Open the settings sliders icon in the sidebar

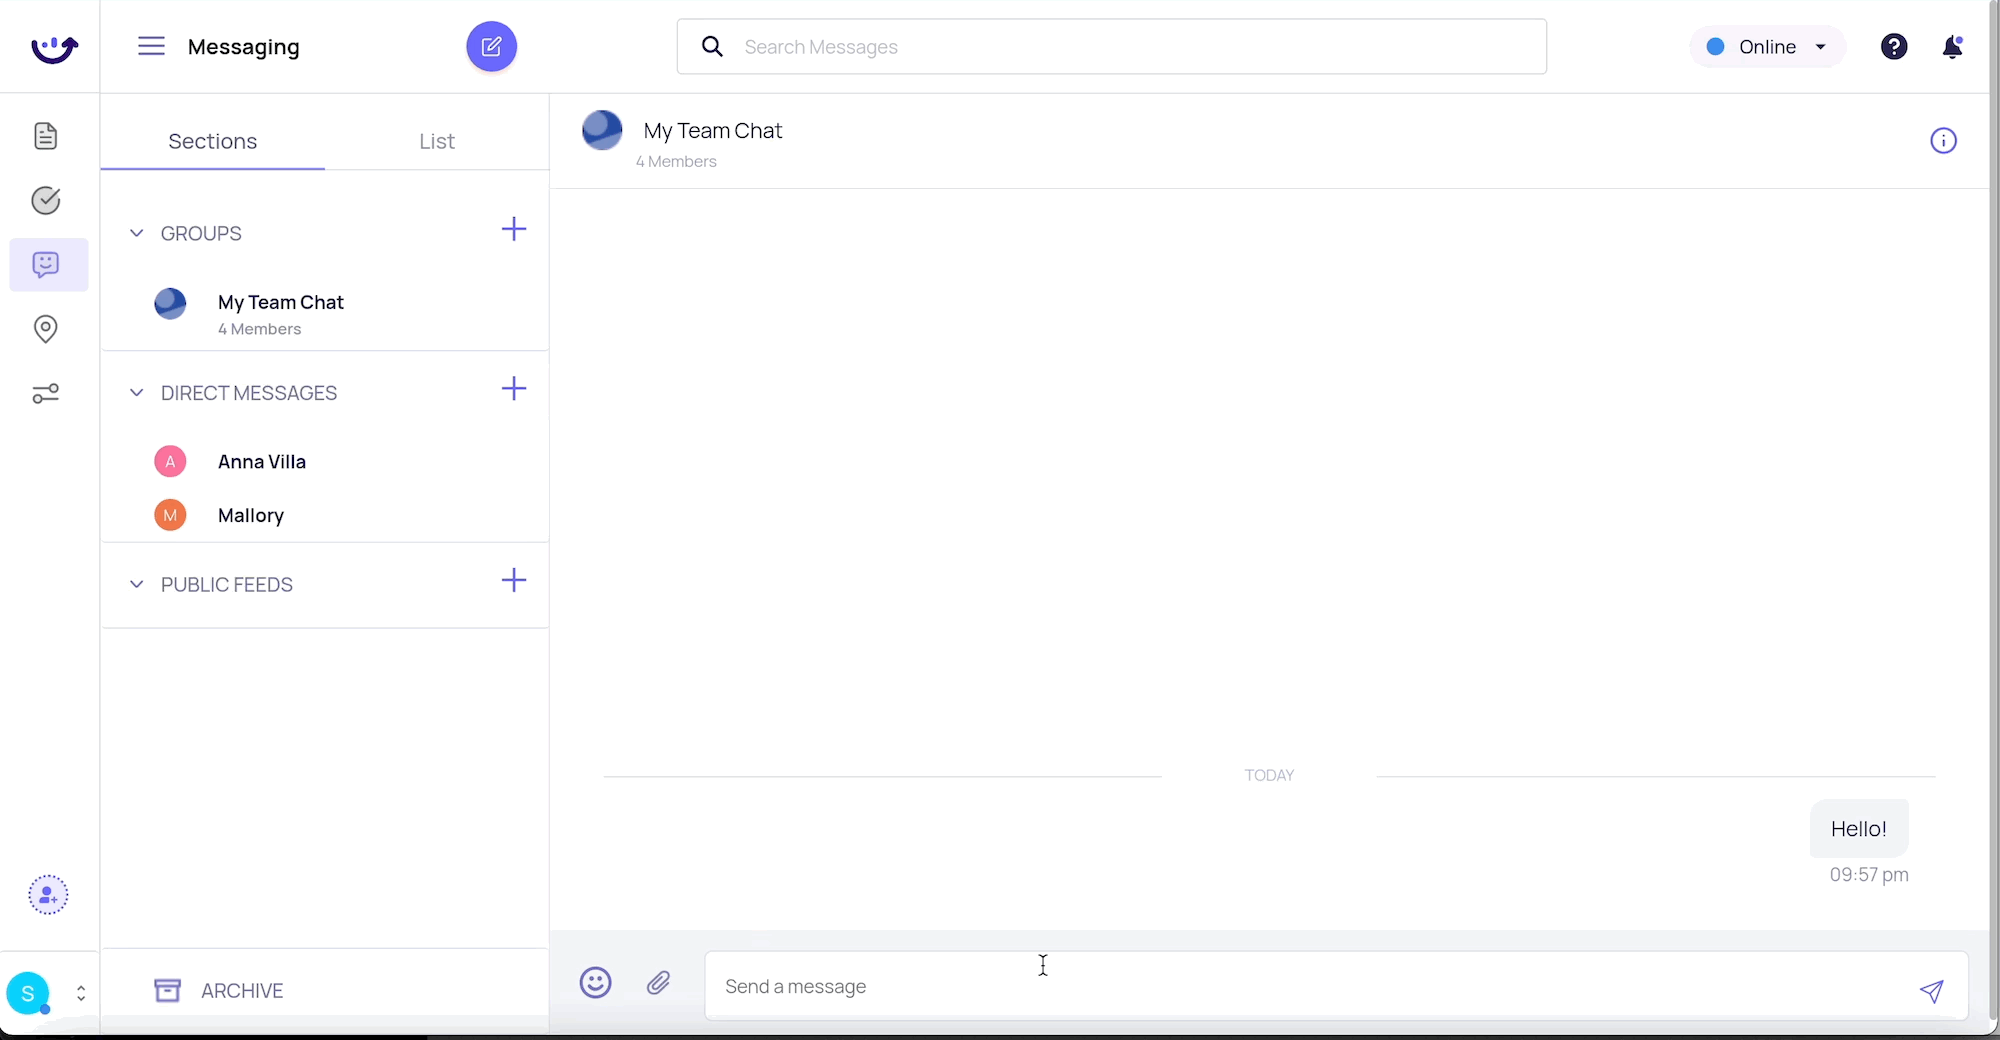coord(46,393)
